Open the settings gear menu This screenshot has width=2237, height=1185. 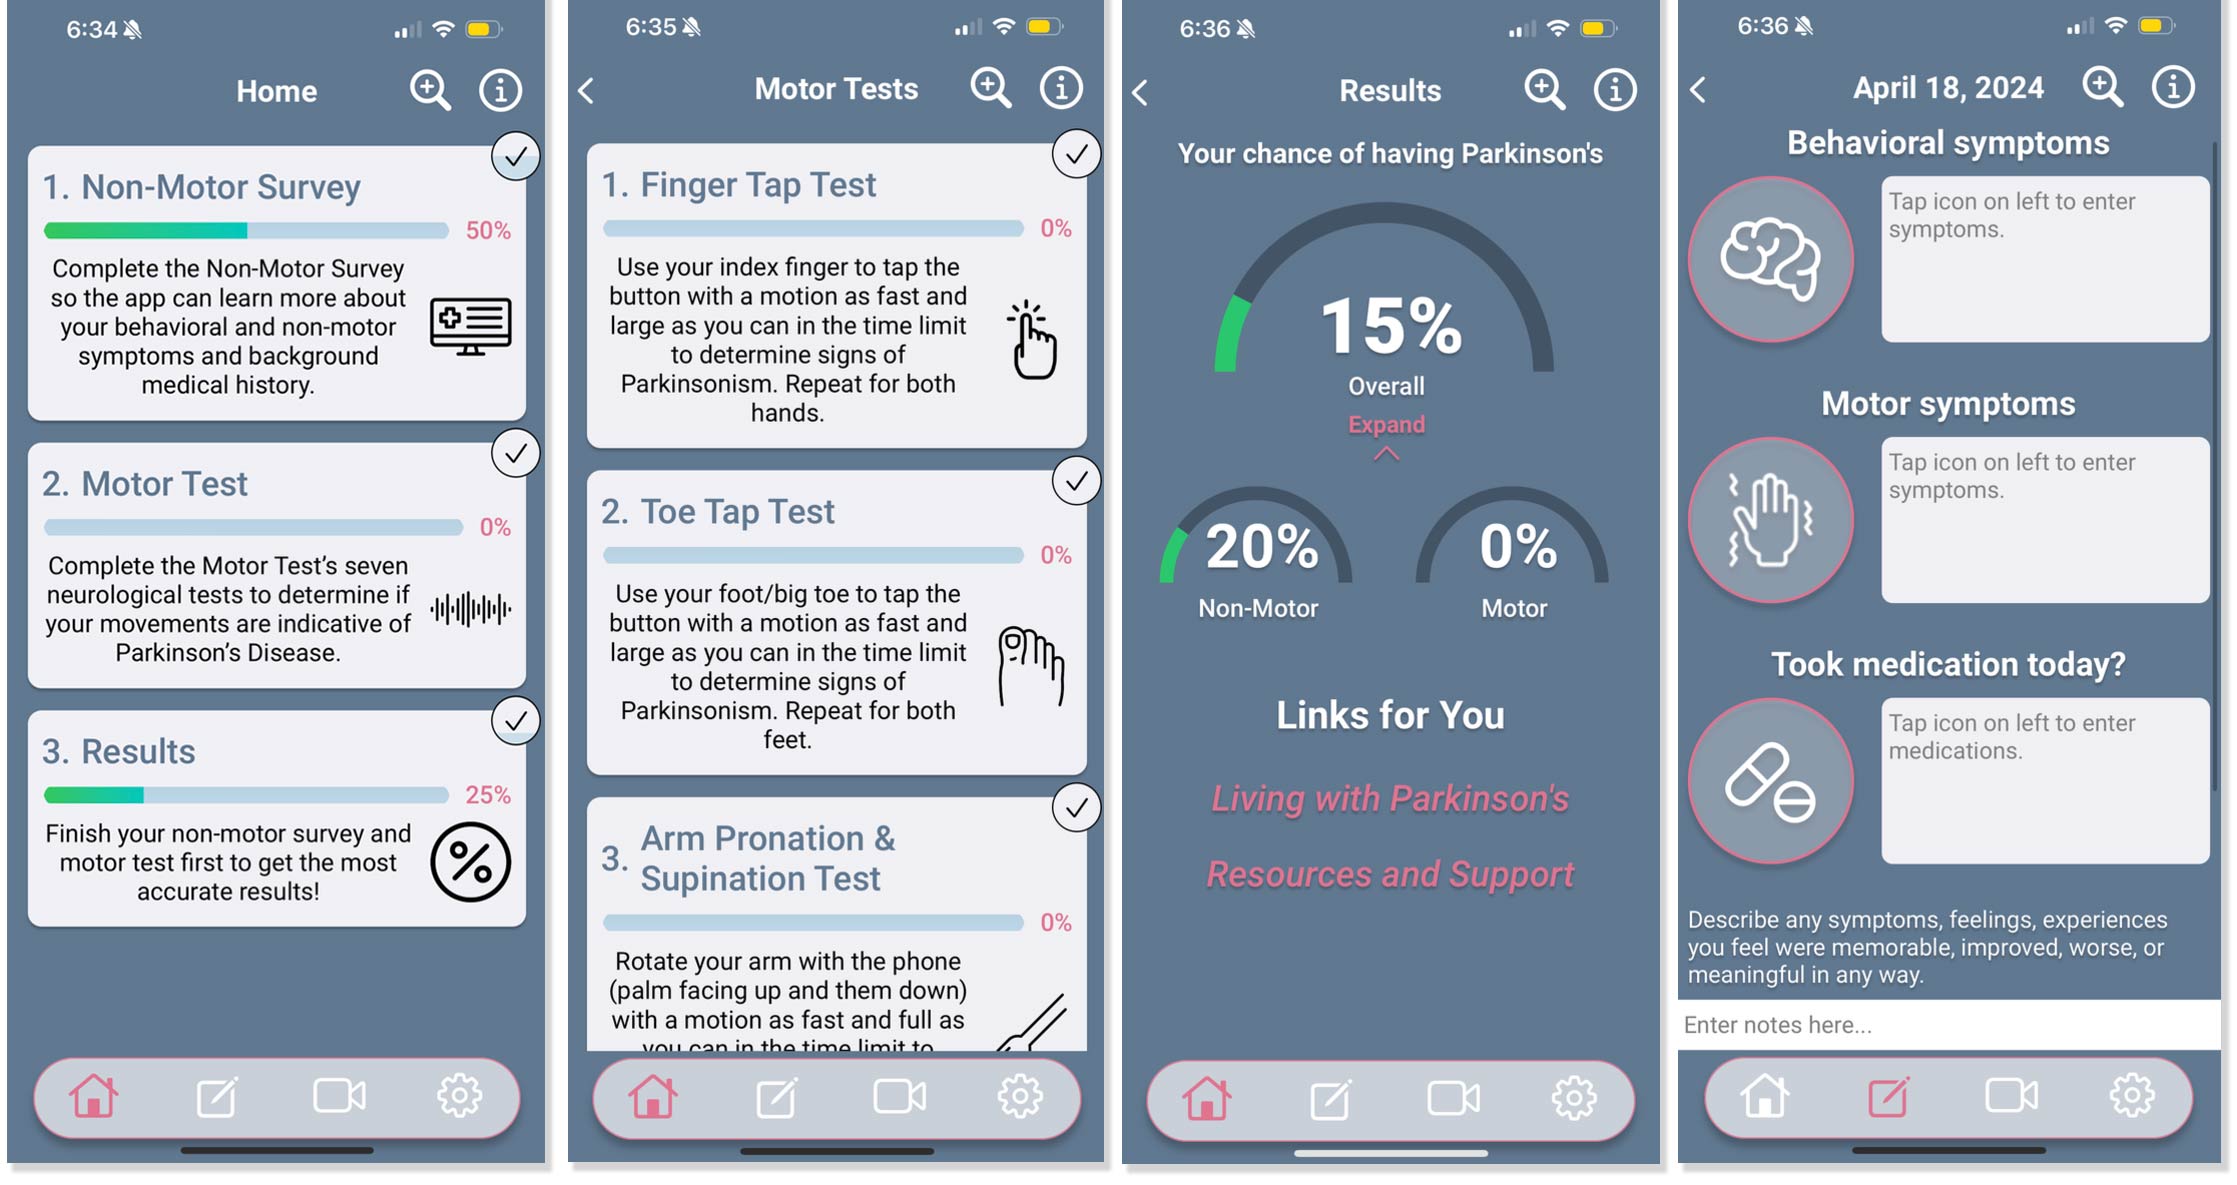point(460,1093)
